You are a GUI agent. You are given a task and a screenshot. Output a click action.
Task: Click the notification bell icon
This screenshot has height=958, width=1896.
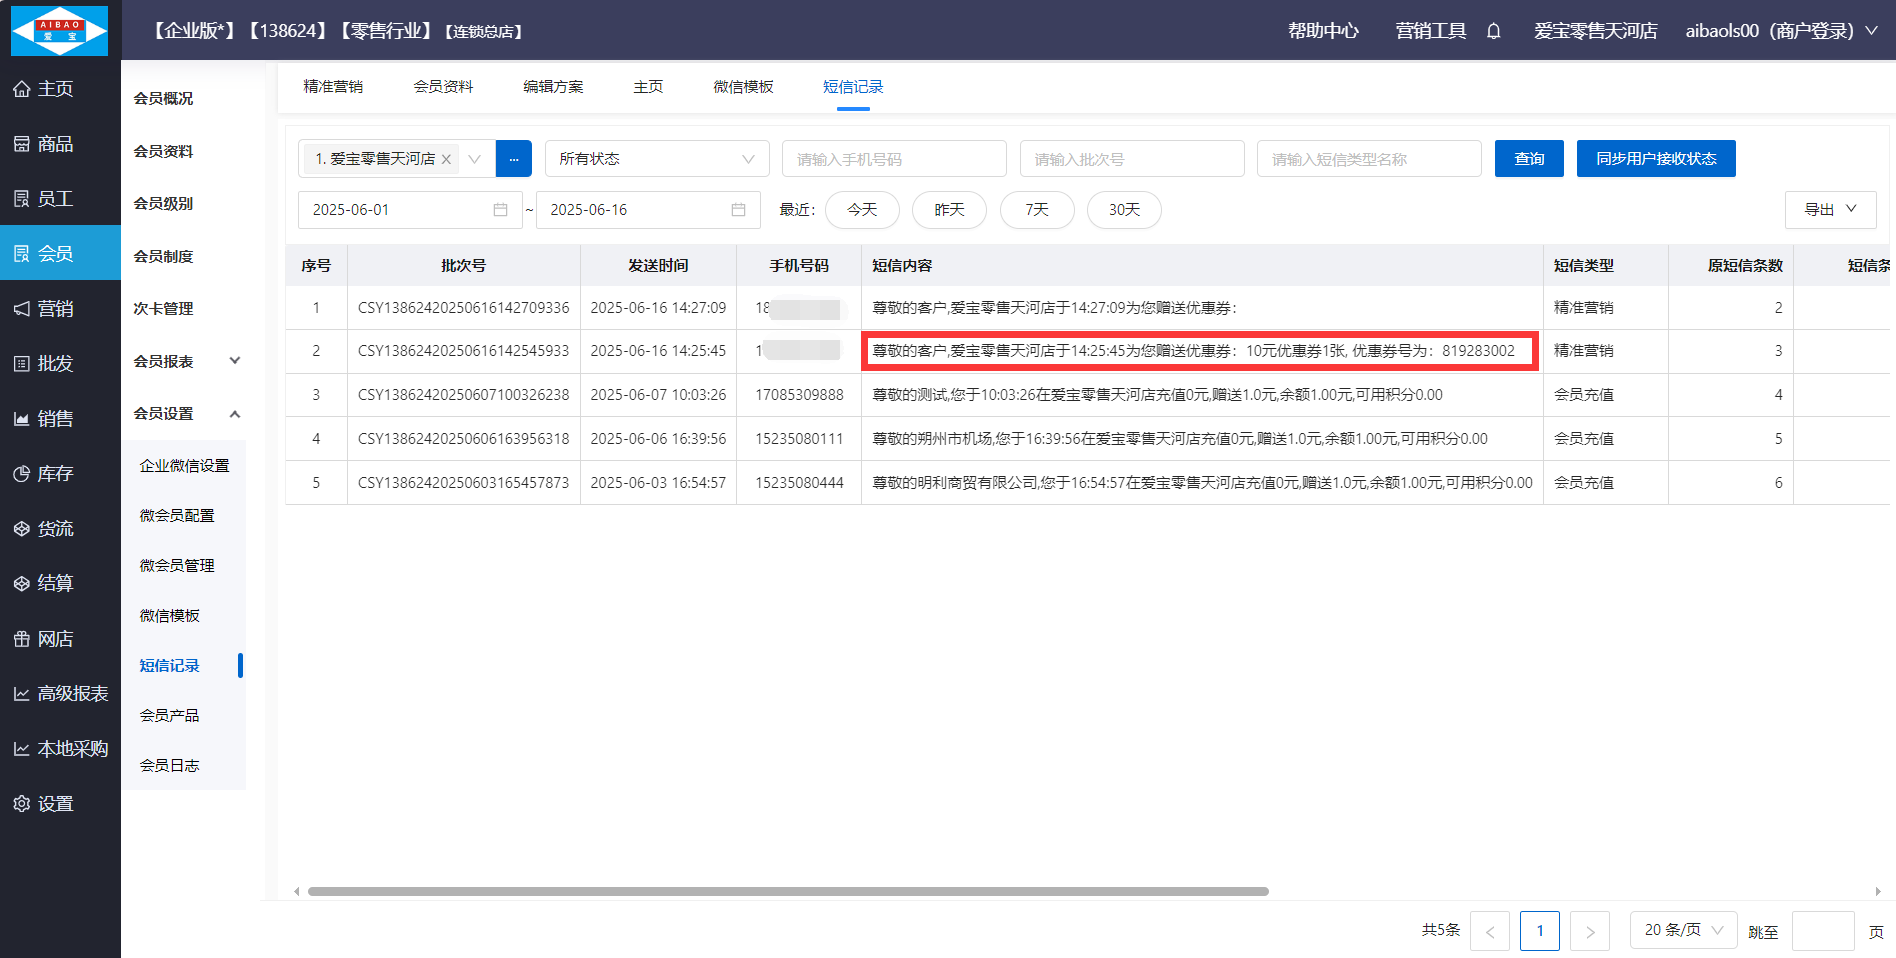(x=1493, y=31)
